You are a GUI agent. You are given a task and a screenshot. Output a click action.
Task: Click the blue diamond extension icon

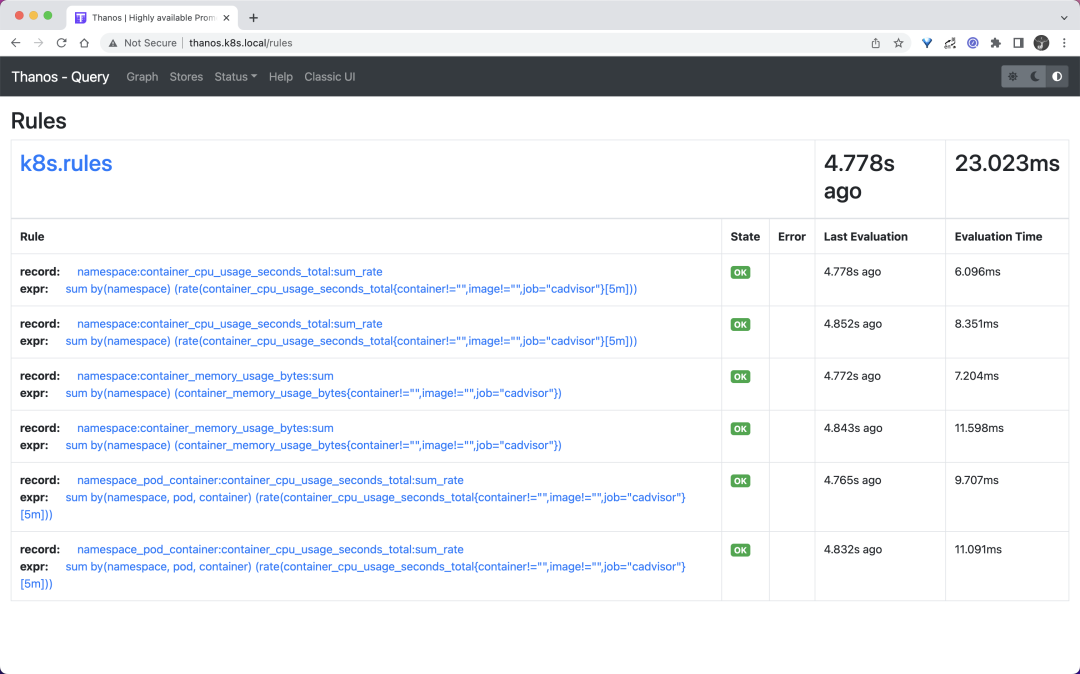[927, 43]
